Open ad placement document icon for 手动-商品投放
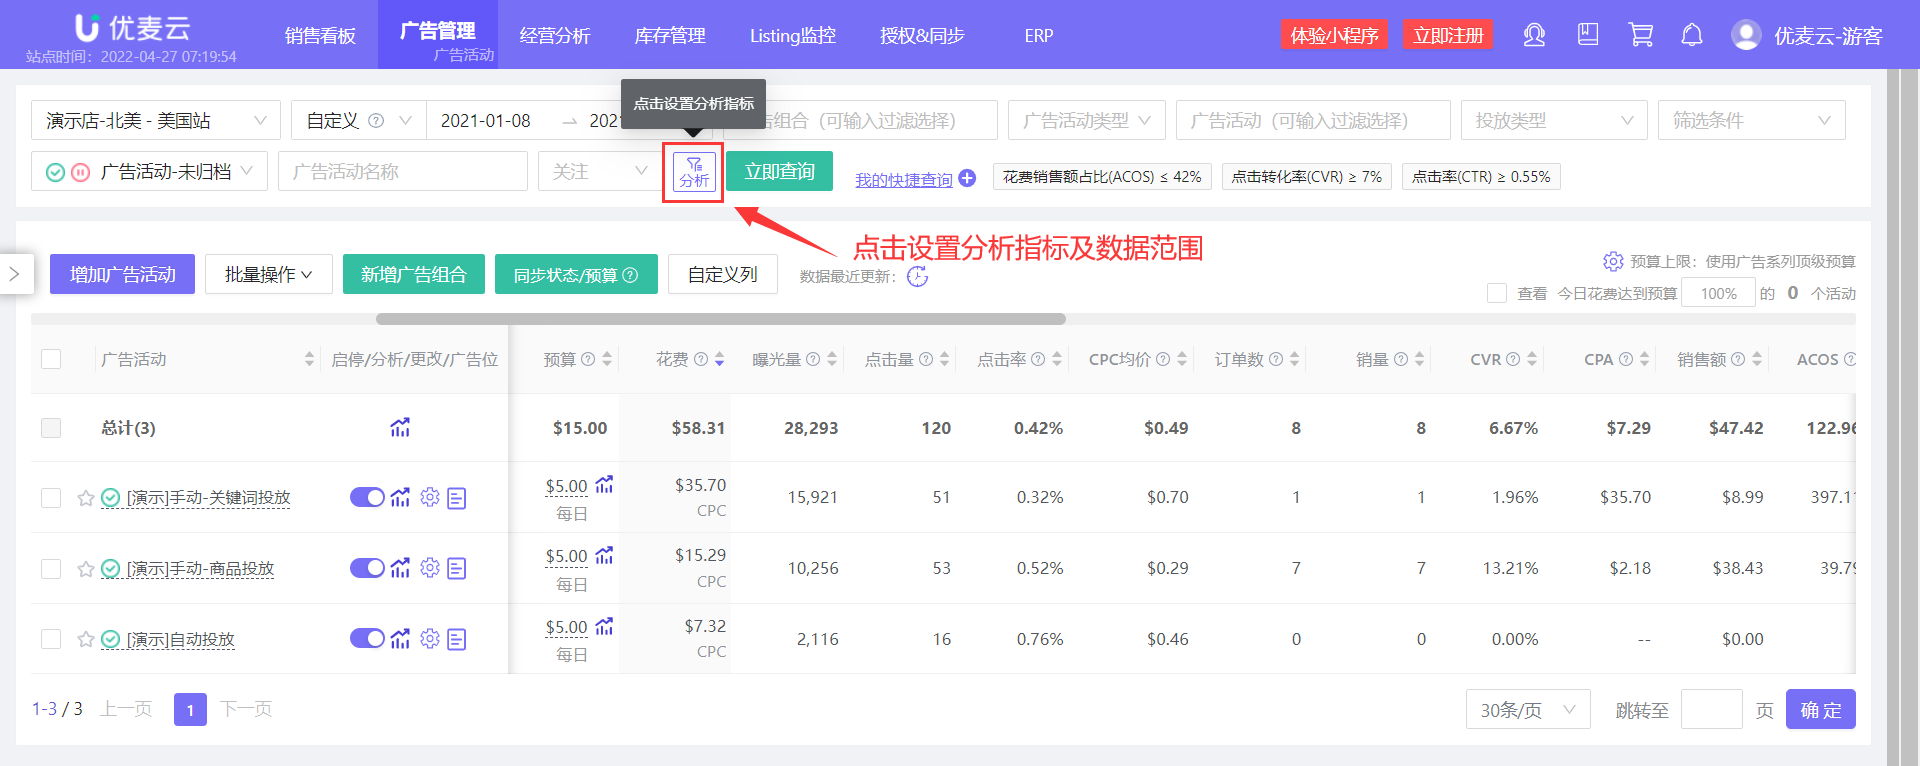Viewport: 1920px width, 766px height. pyautogui.click(x=457, y=569)
